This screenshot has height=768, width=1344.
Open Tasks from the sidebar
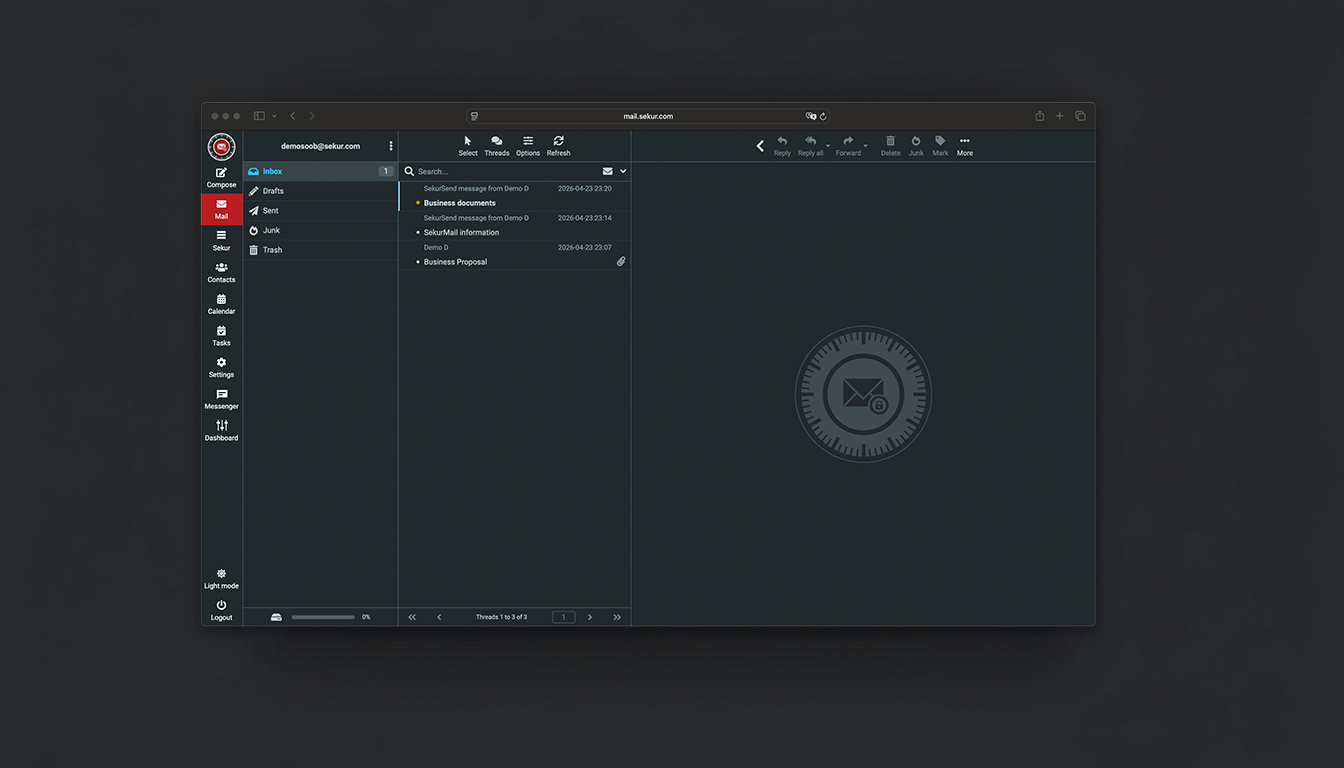tap(221, 336)
